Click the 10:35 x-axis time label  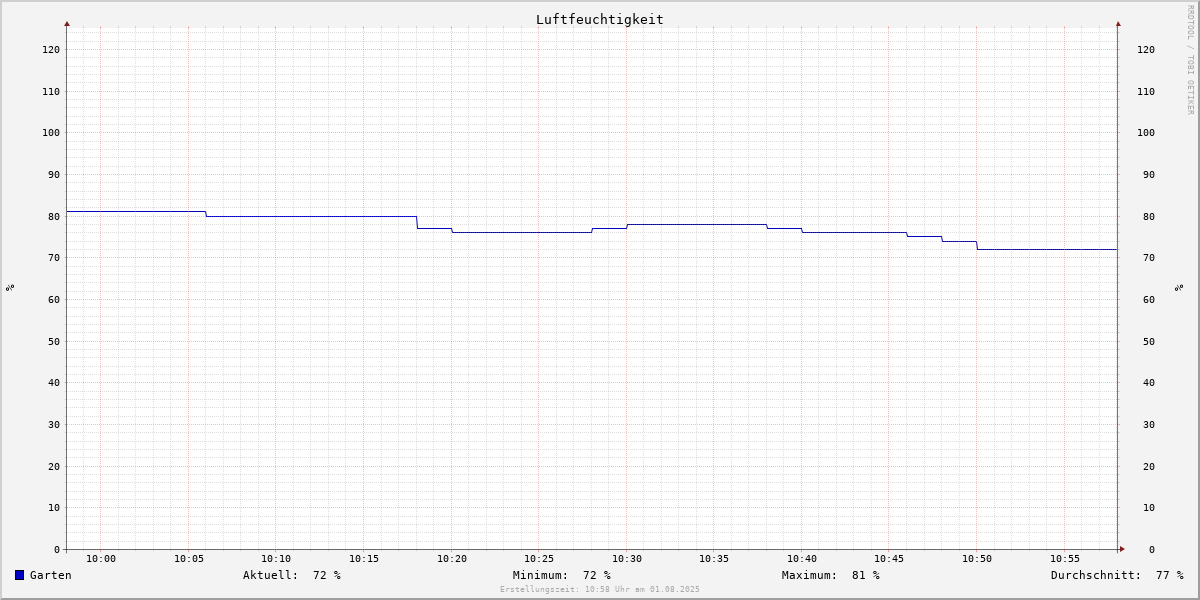(x=714, y=558)
